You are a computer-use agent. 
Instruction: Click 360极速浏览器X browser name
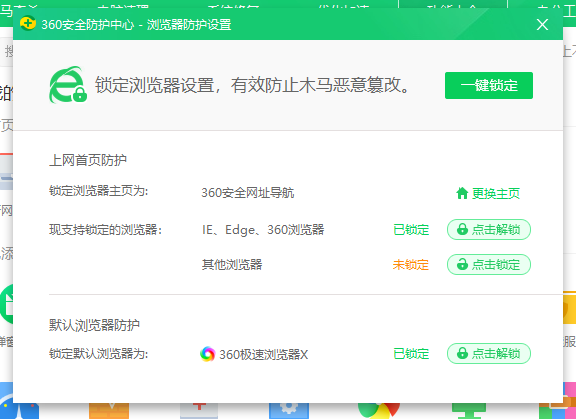(x=263, y=354)
